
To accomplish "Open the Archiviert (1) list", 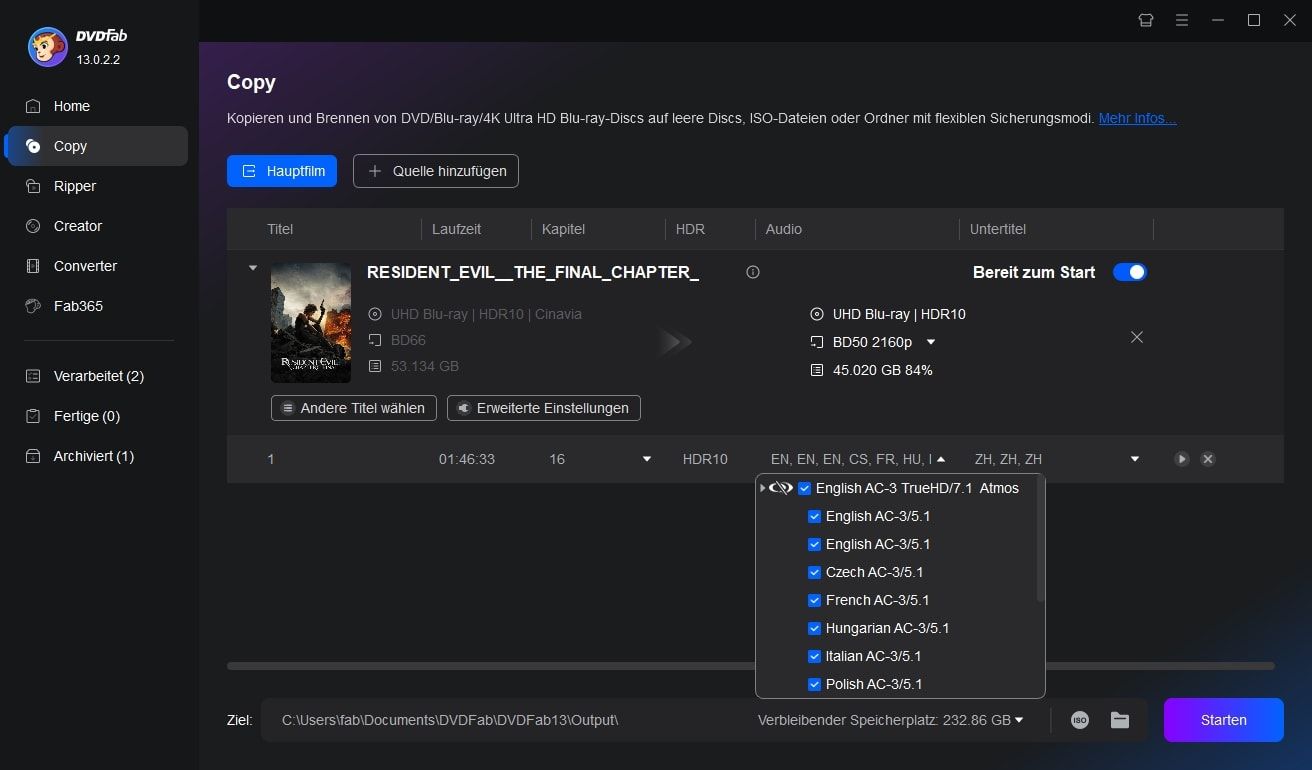I will tap(96, 456).
